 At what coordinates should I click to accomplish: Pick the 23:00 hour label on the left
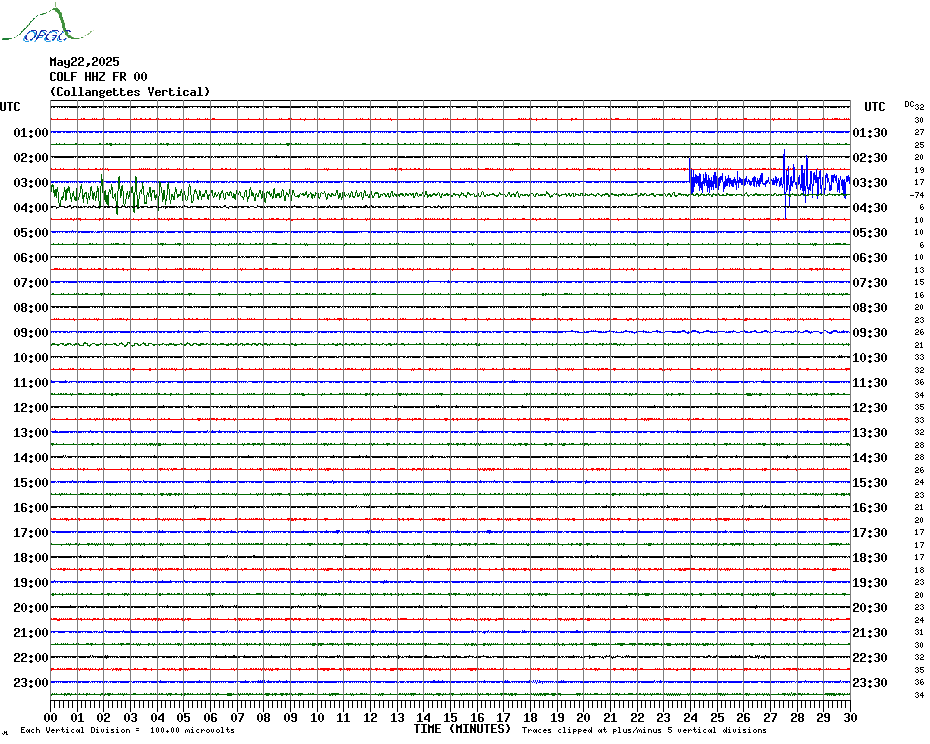[x=31, y=683]
